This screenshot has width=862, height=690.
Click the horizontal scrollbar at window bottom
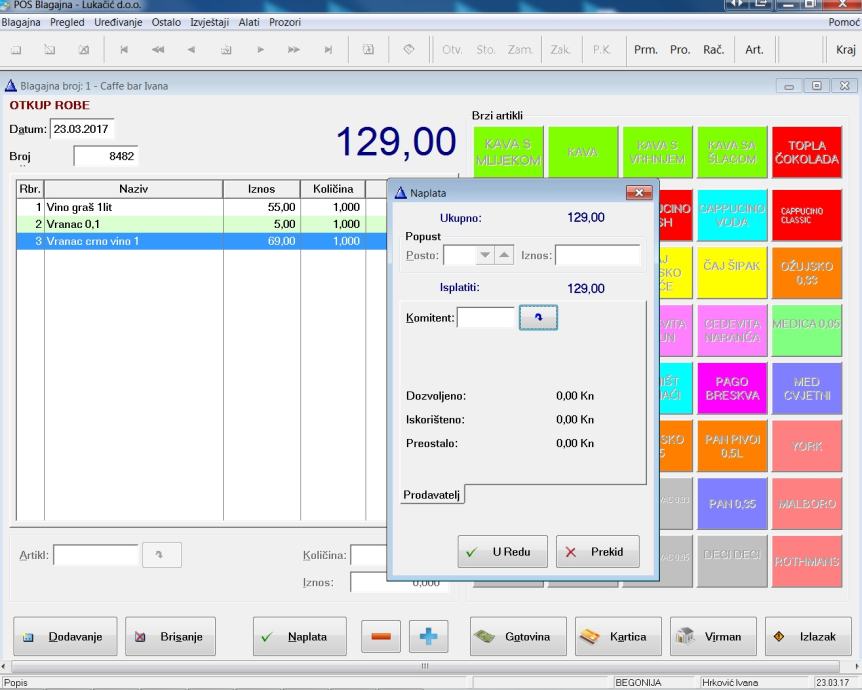tap(424, 666)
